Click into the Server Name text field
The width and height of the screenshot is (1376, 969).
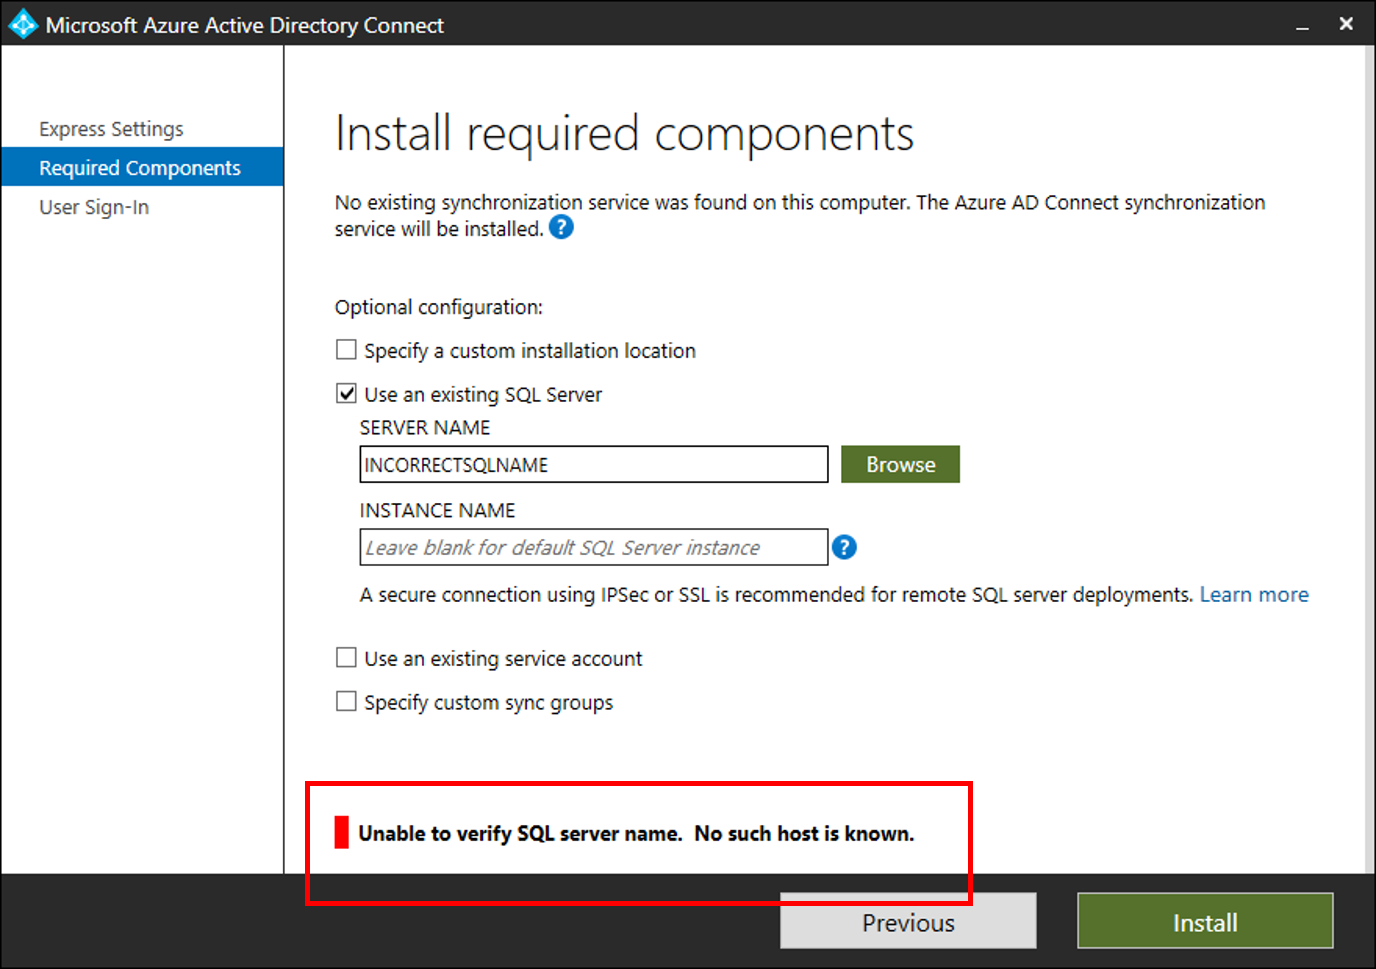point(593,465)
